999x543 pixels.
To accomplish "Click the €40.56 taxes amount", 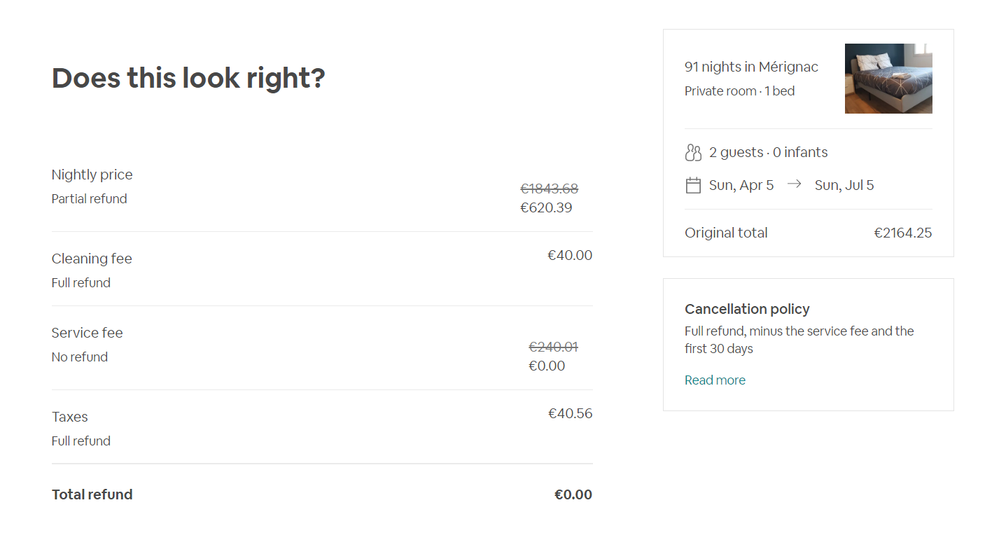I will click(x=570, y=413).
